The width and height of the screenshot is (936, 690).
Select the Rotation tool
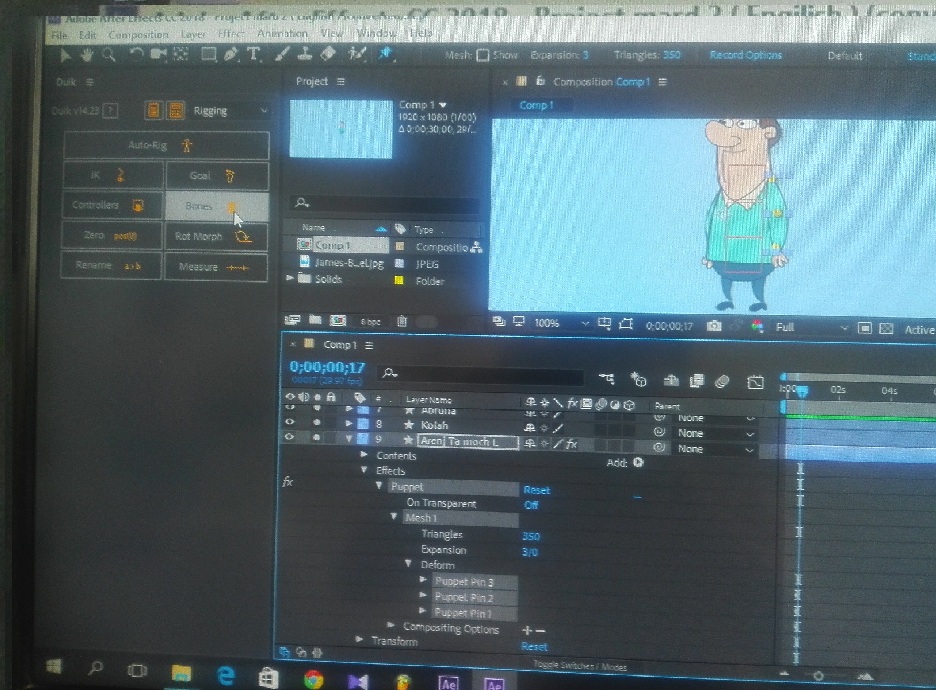tap(137, 54)
